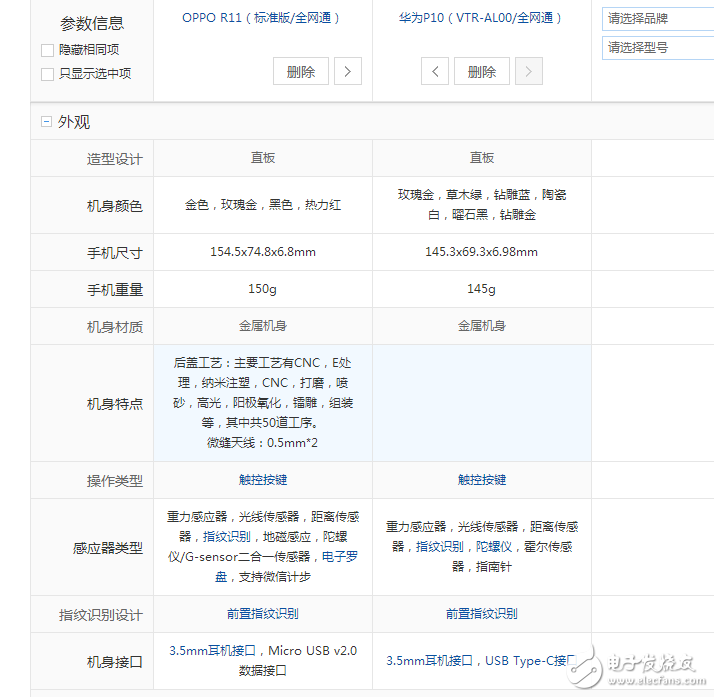714x697 pixels.
Task: Click 金属机身 in the OPPO R11 column
Action: [x=262, y=326]
